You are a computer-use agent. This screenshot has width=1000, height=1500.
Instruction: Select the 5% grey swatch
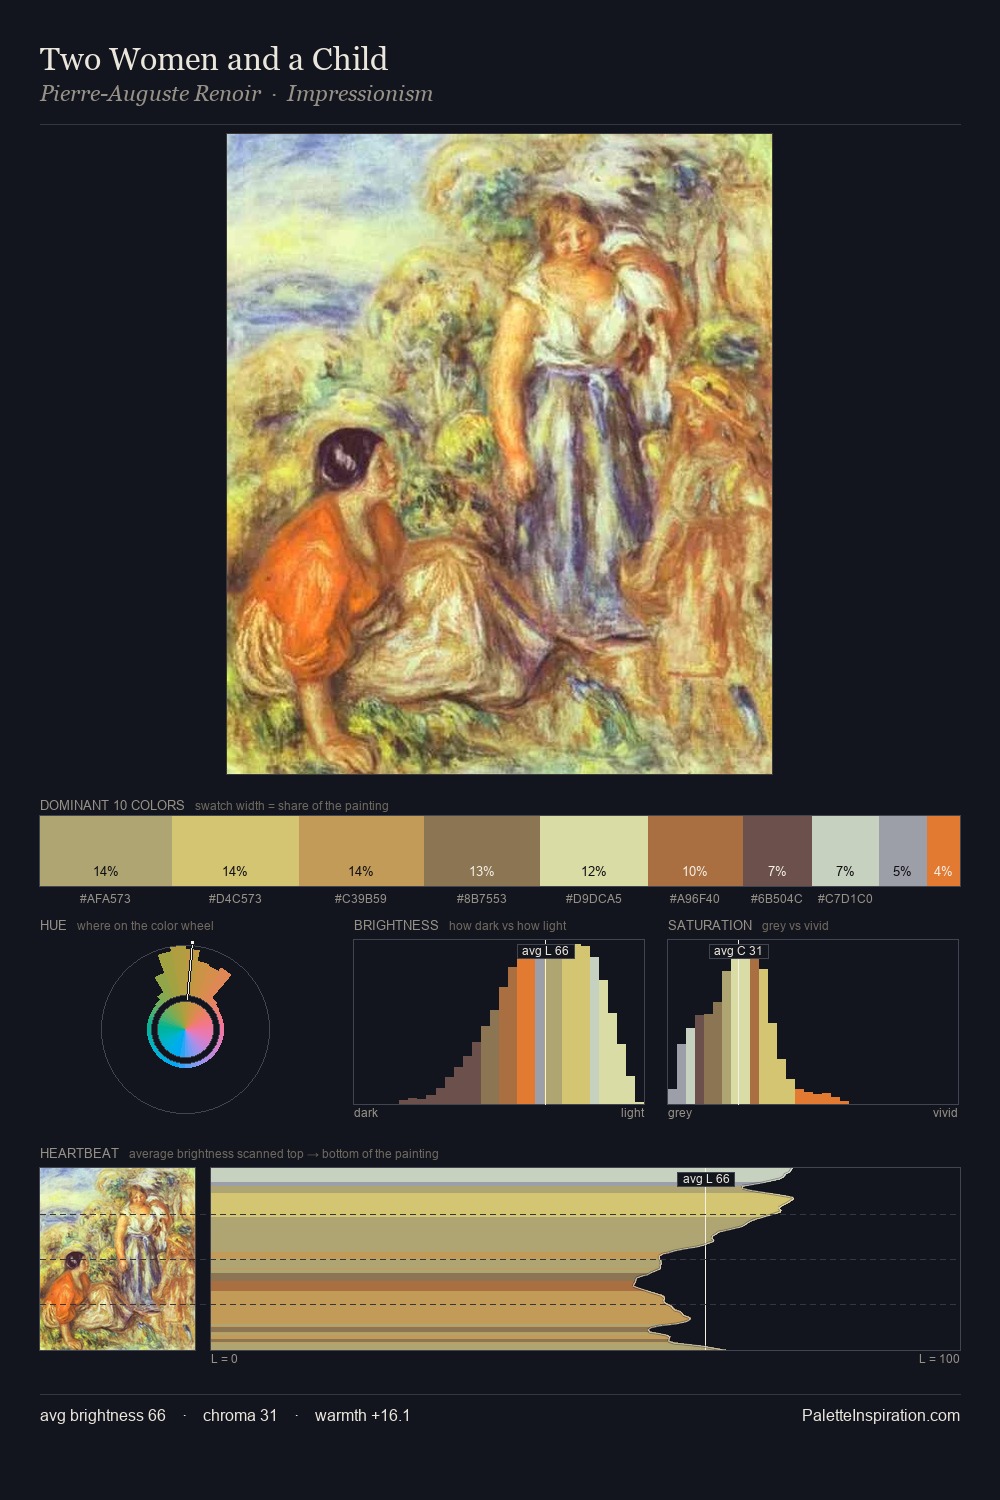(x=903, y=851)
